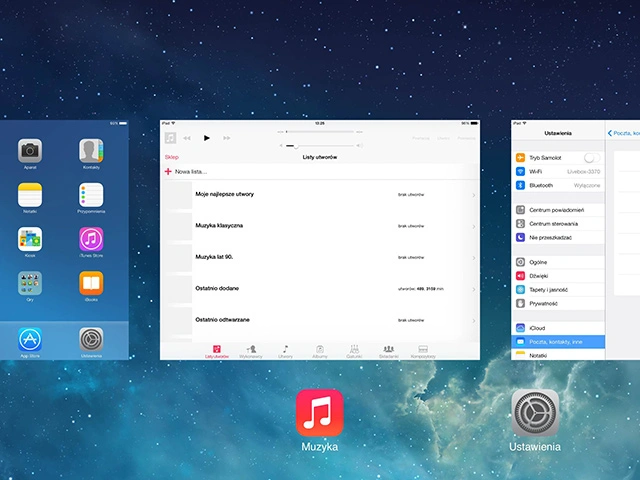This screenshot has height=480, width=640.
Task: Open iTunes Store icon on home screen
Action: coord(91,239)
